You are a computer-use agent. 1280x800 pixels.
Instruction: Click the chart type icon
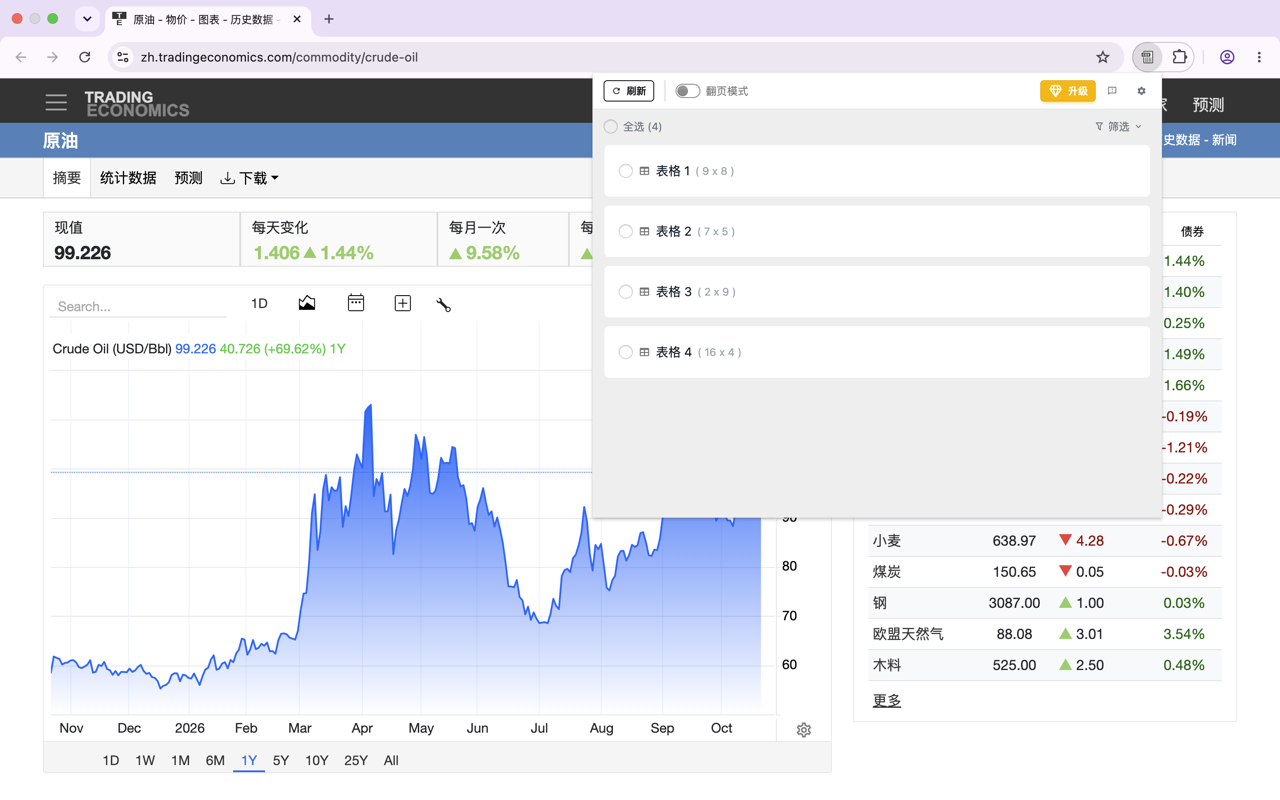click(307, 303)
